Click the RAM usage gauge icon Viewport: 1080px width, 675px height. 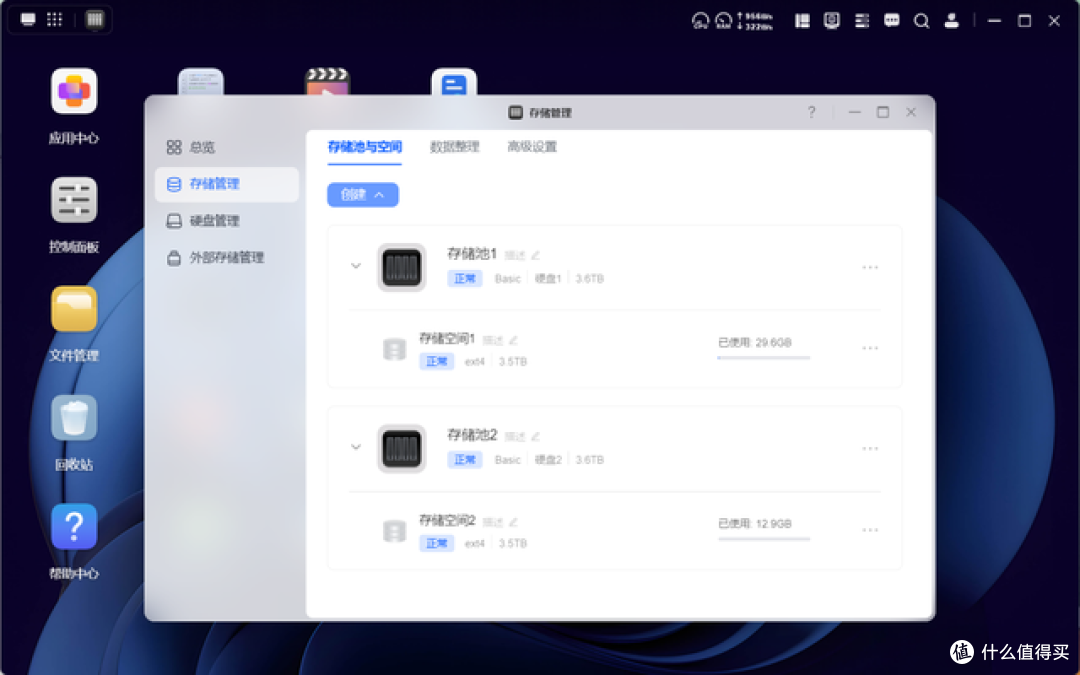tap(723, 21)
